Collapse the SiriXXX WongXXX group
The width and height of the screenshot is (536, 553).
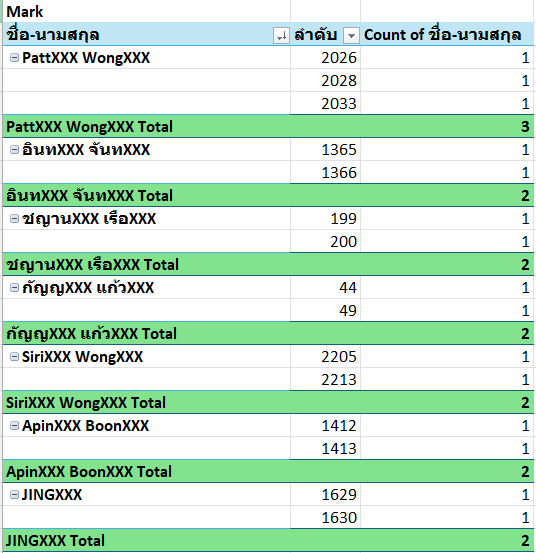(14, 357)
